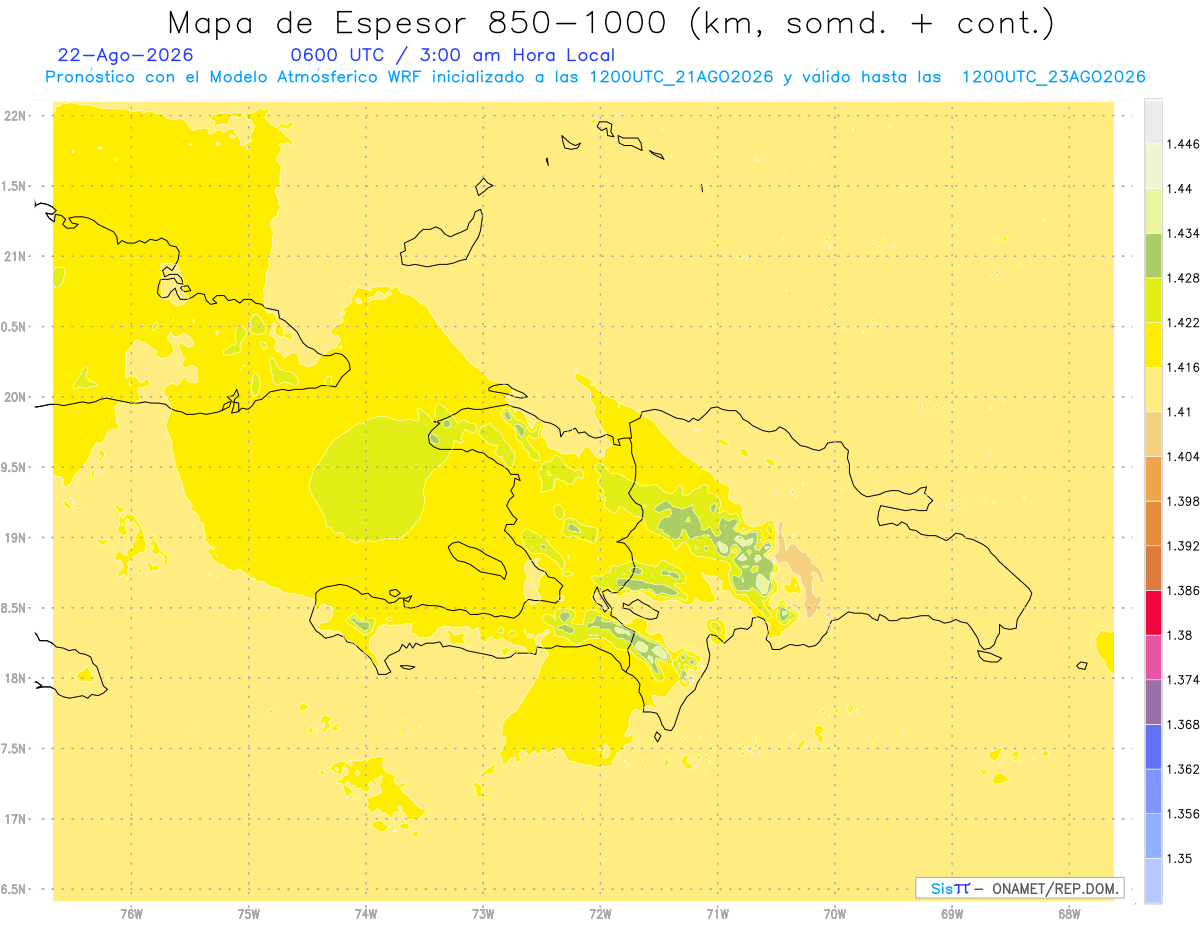Click the legend value 1.368

(1184, 724)
